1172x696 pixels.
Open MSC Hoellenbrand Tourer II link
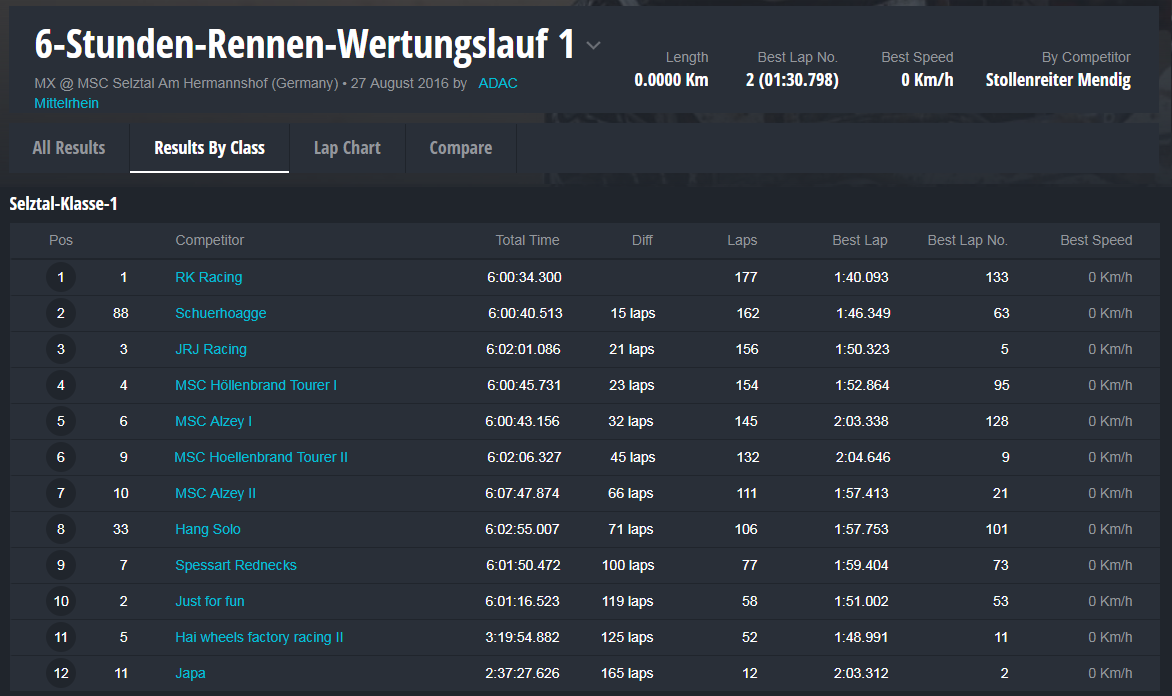point(261,457)
